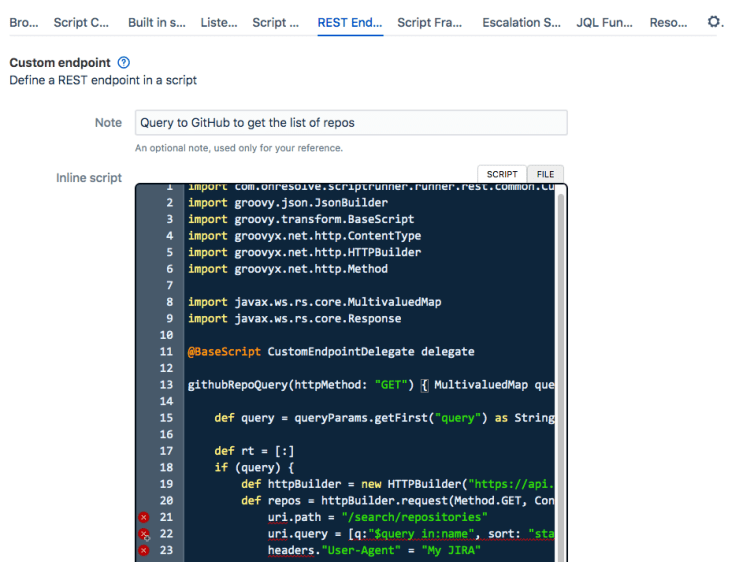Screen dimensions: 739x562
Task: Go to the Escalation S... tab
Action: coord(521,22)
